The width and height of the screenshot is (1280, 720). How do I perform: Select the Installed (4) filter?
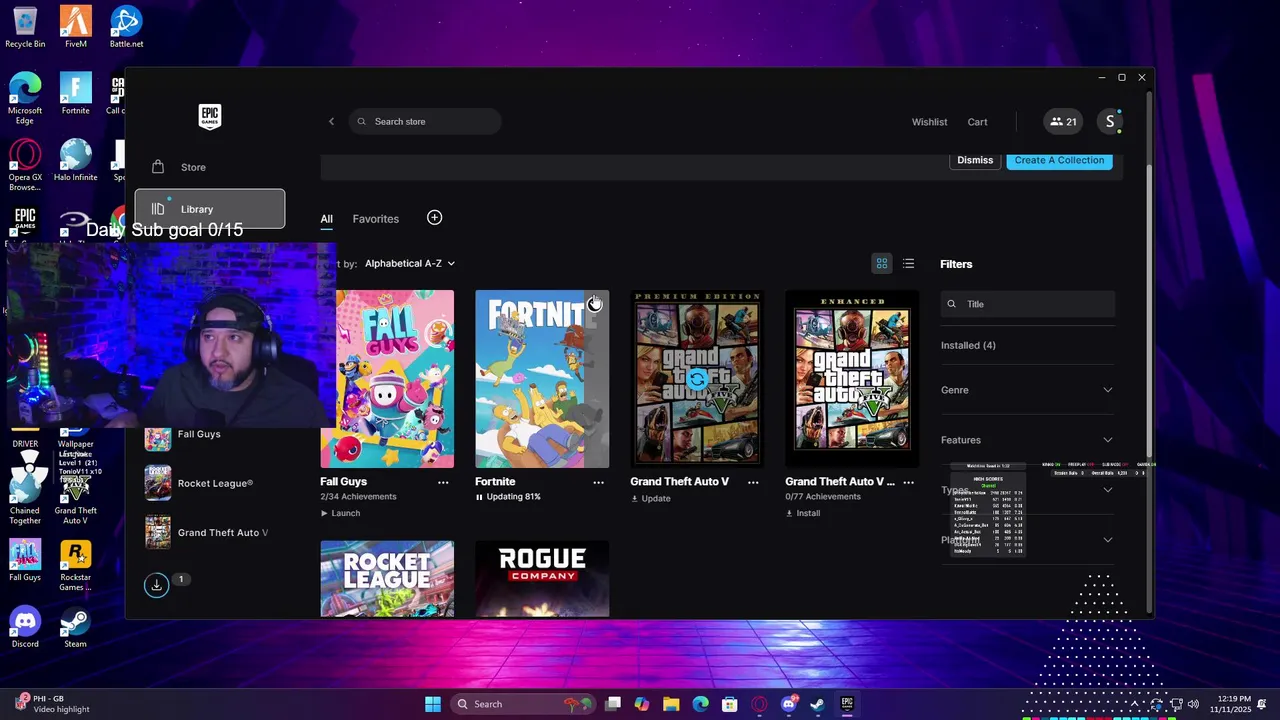tap(968, 345)
